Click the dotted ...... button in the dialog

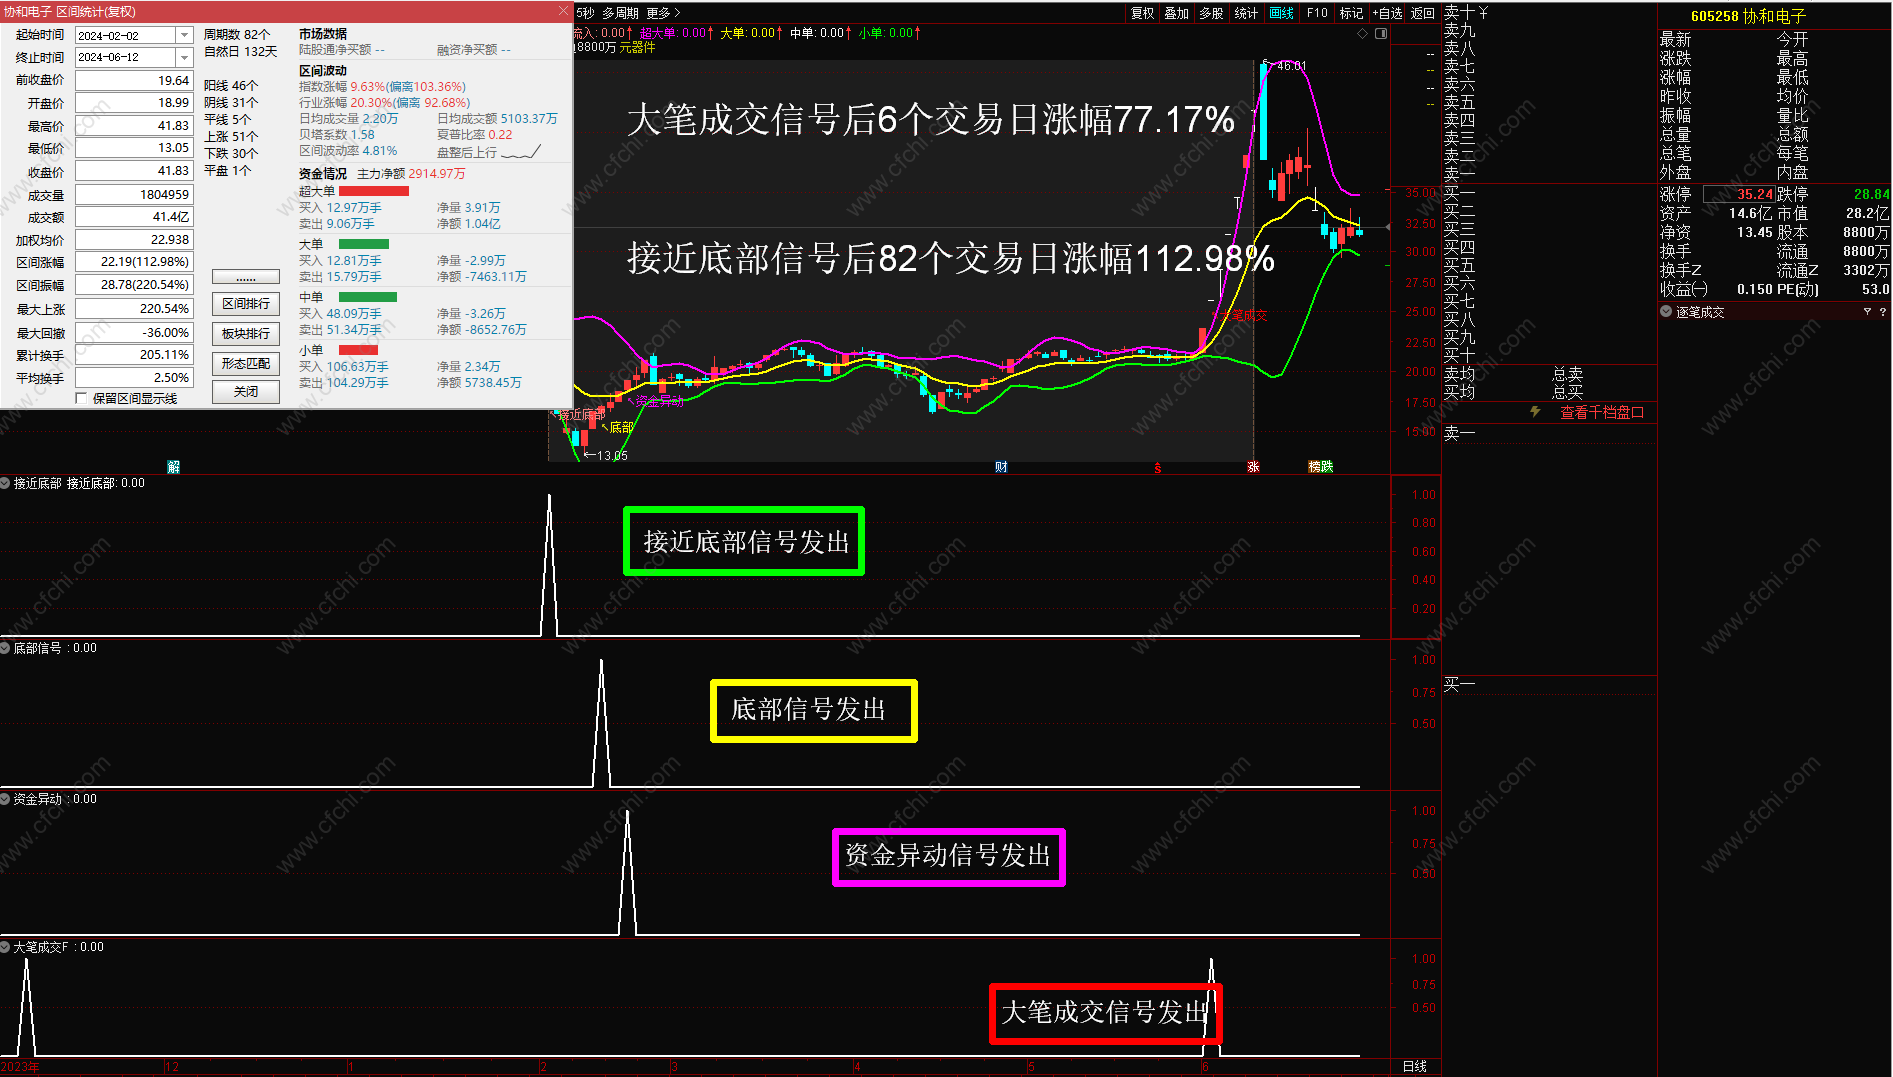[246, 277]
